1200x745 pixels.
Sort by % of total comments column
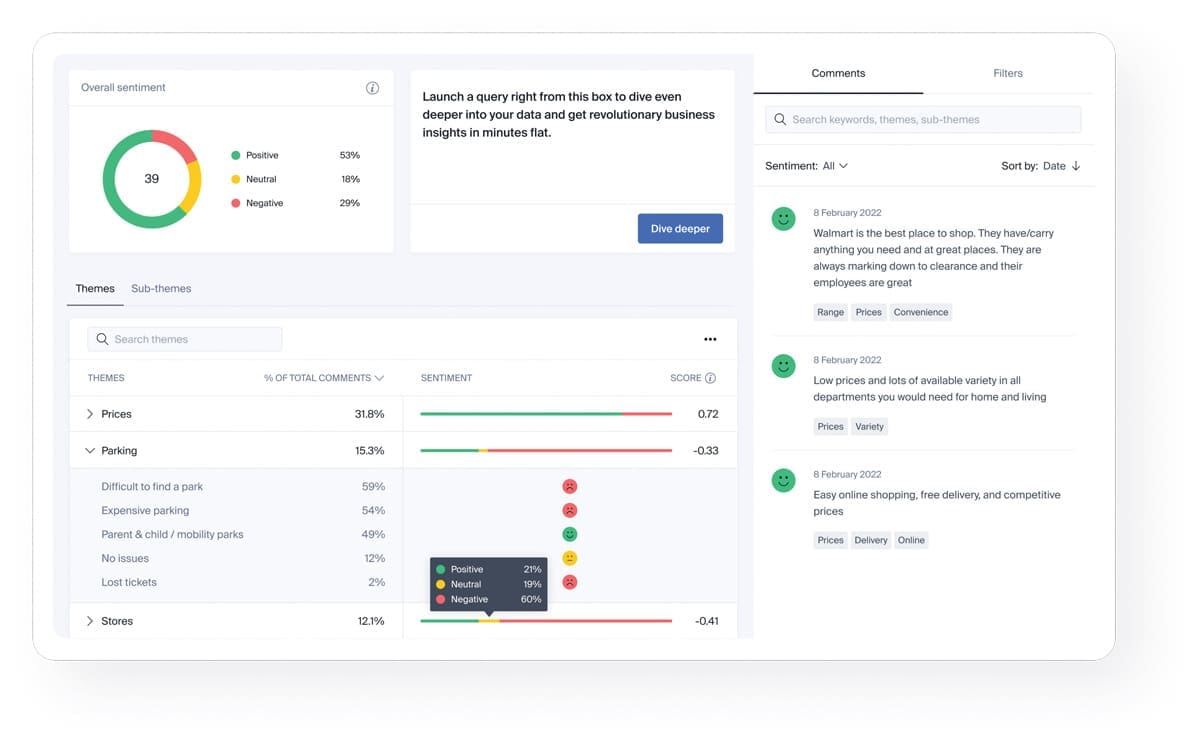tap(324, 378)
